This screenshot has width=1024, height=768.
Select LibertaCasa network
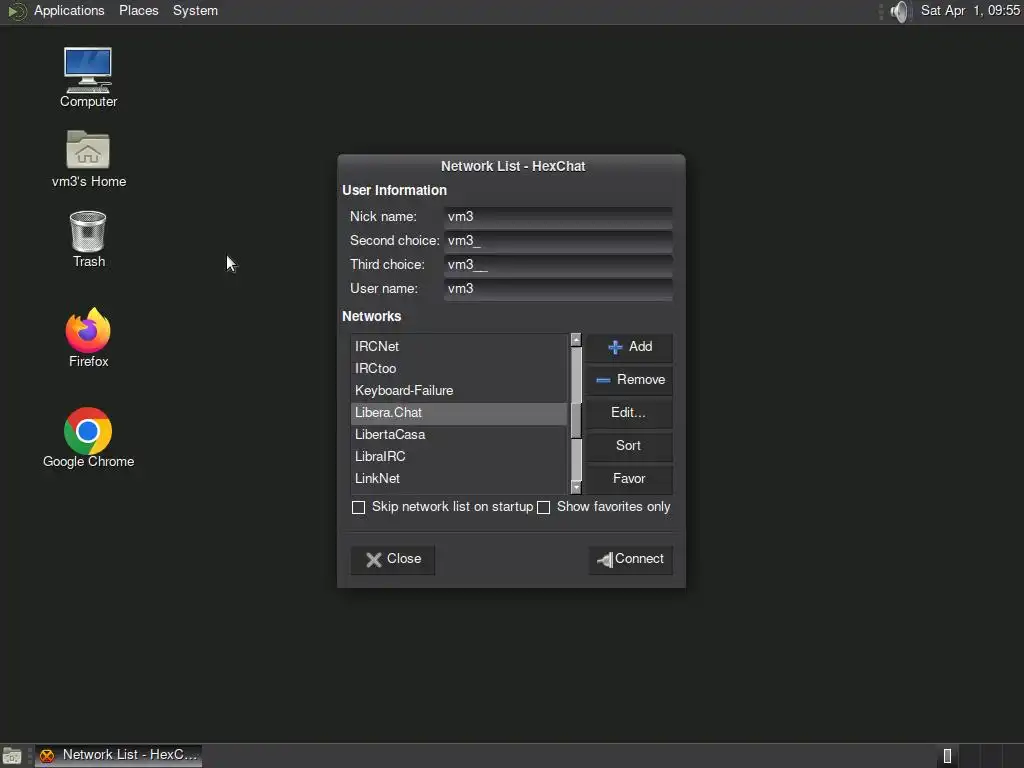coord(459,435)
